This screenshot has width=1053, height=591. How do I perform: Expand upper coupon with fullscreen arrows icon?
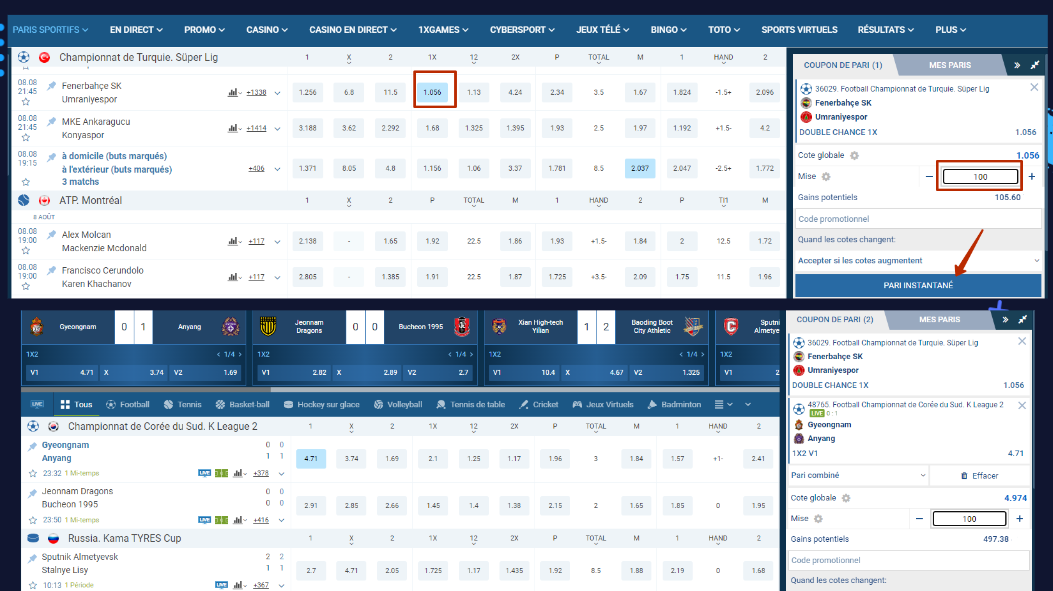pyautogui.click(x=1035, y=65)
